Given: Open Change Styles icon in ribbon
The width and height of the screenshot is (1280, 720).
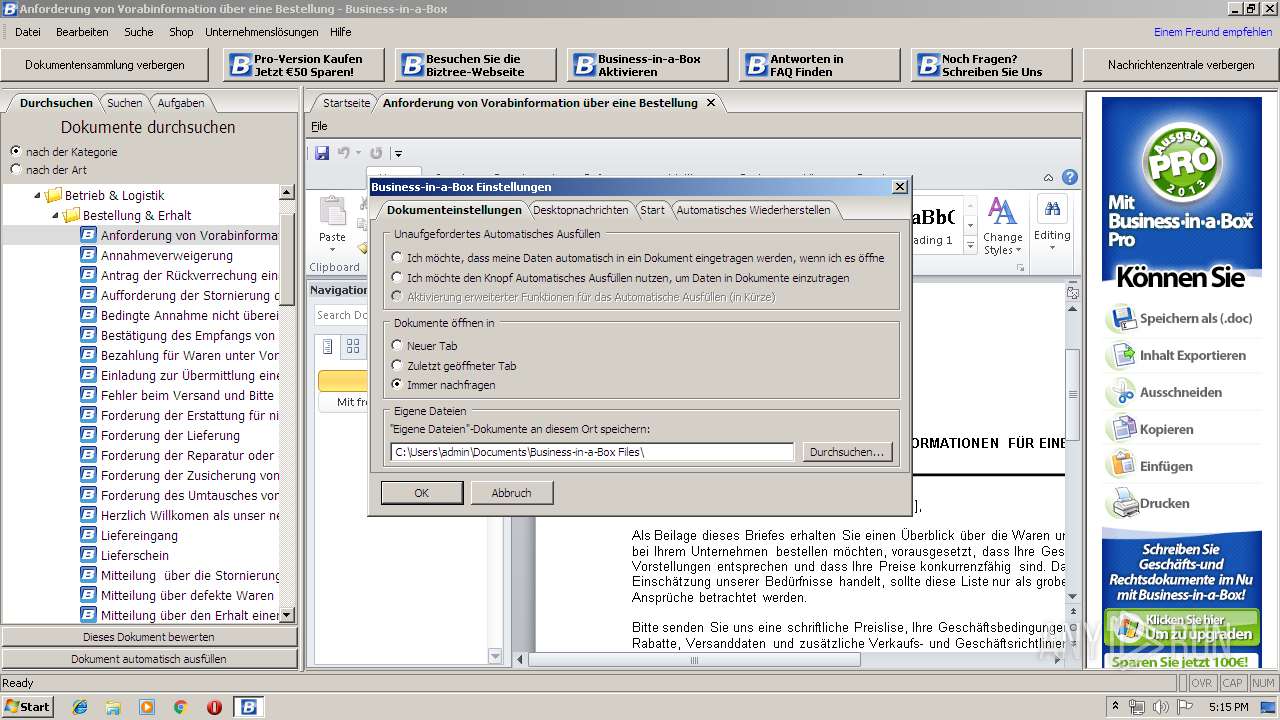Looking at the screenshot, I should (x=1002, y=212).
